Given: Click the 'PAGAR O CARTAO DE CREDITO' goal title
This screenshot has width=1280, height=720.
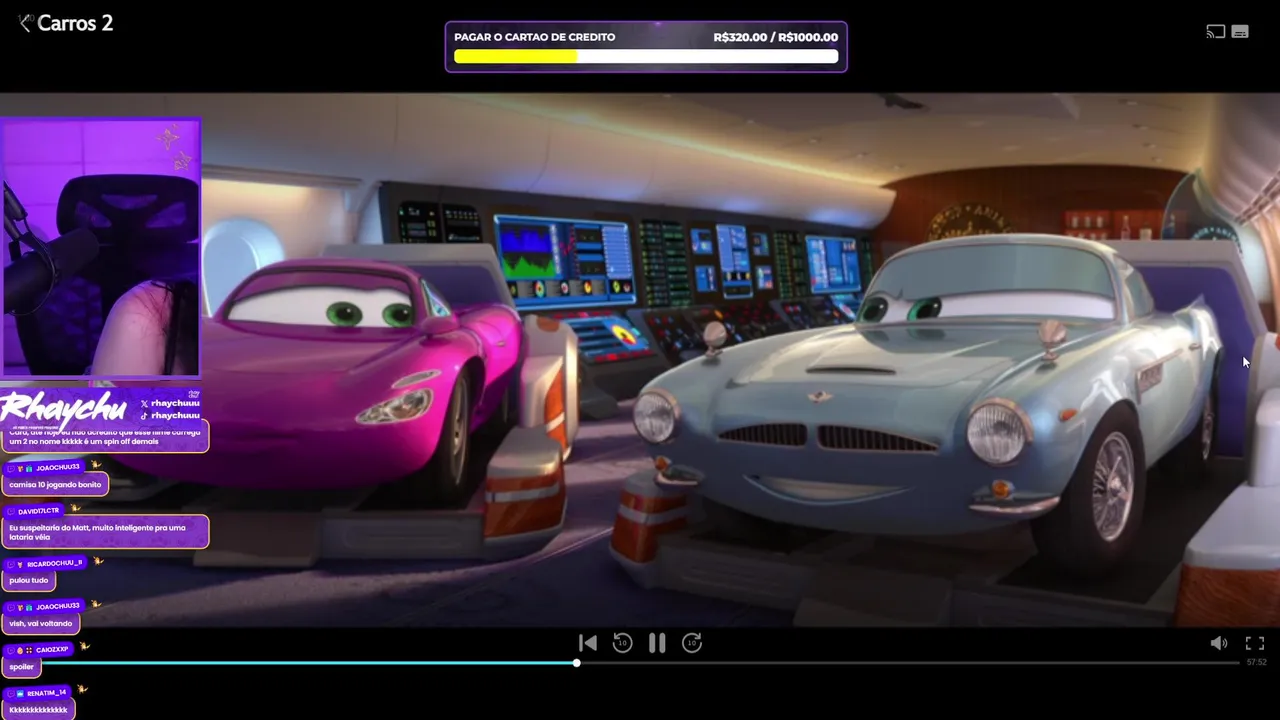Looking at the screenshot, I should (x=535, y=37).
